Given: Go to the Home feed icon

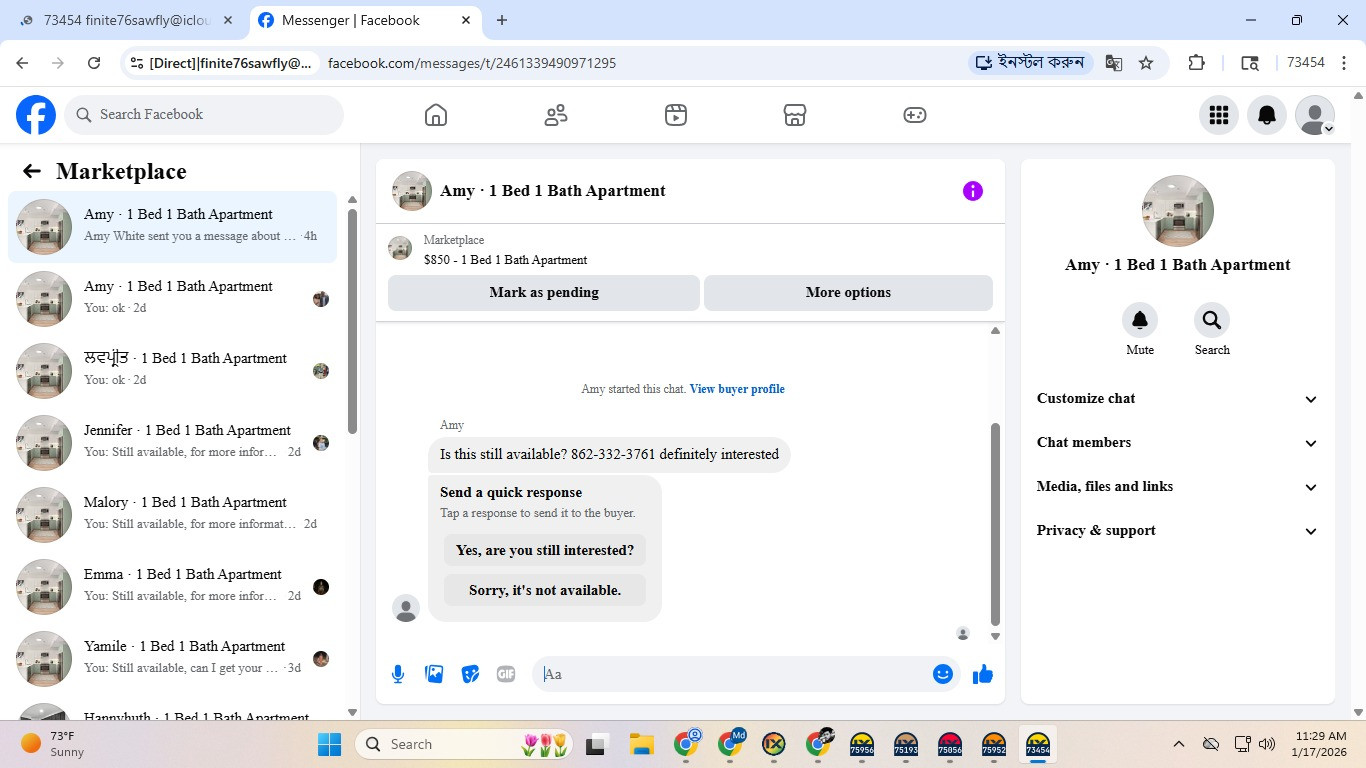Looking at the screenshot, I should [436, 115].
